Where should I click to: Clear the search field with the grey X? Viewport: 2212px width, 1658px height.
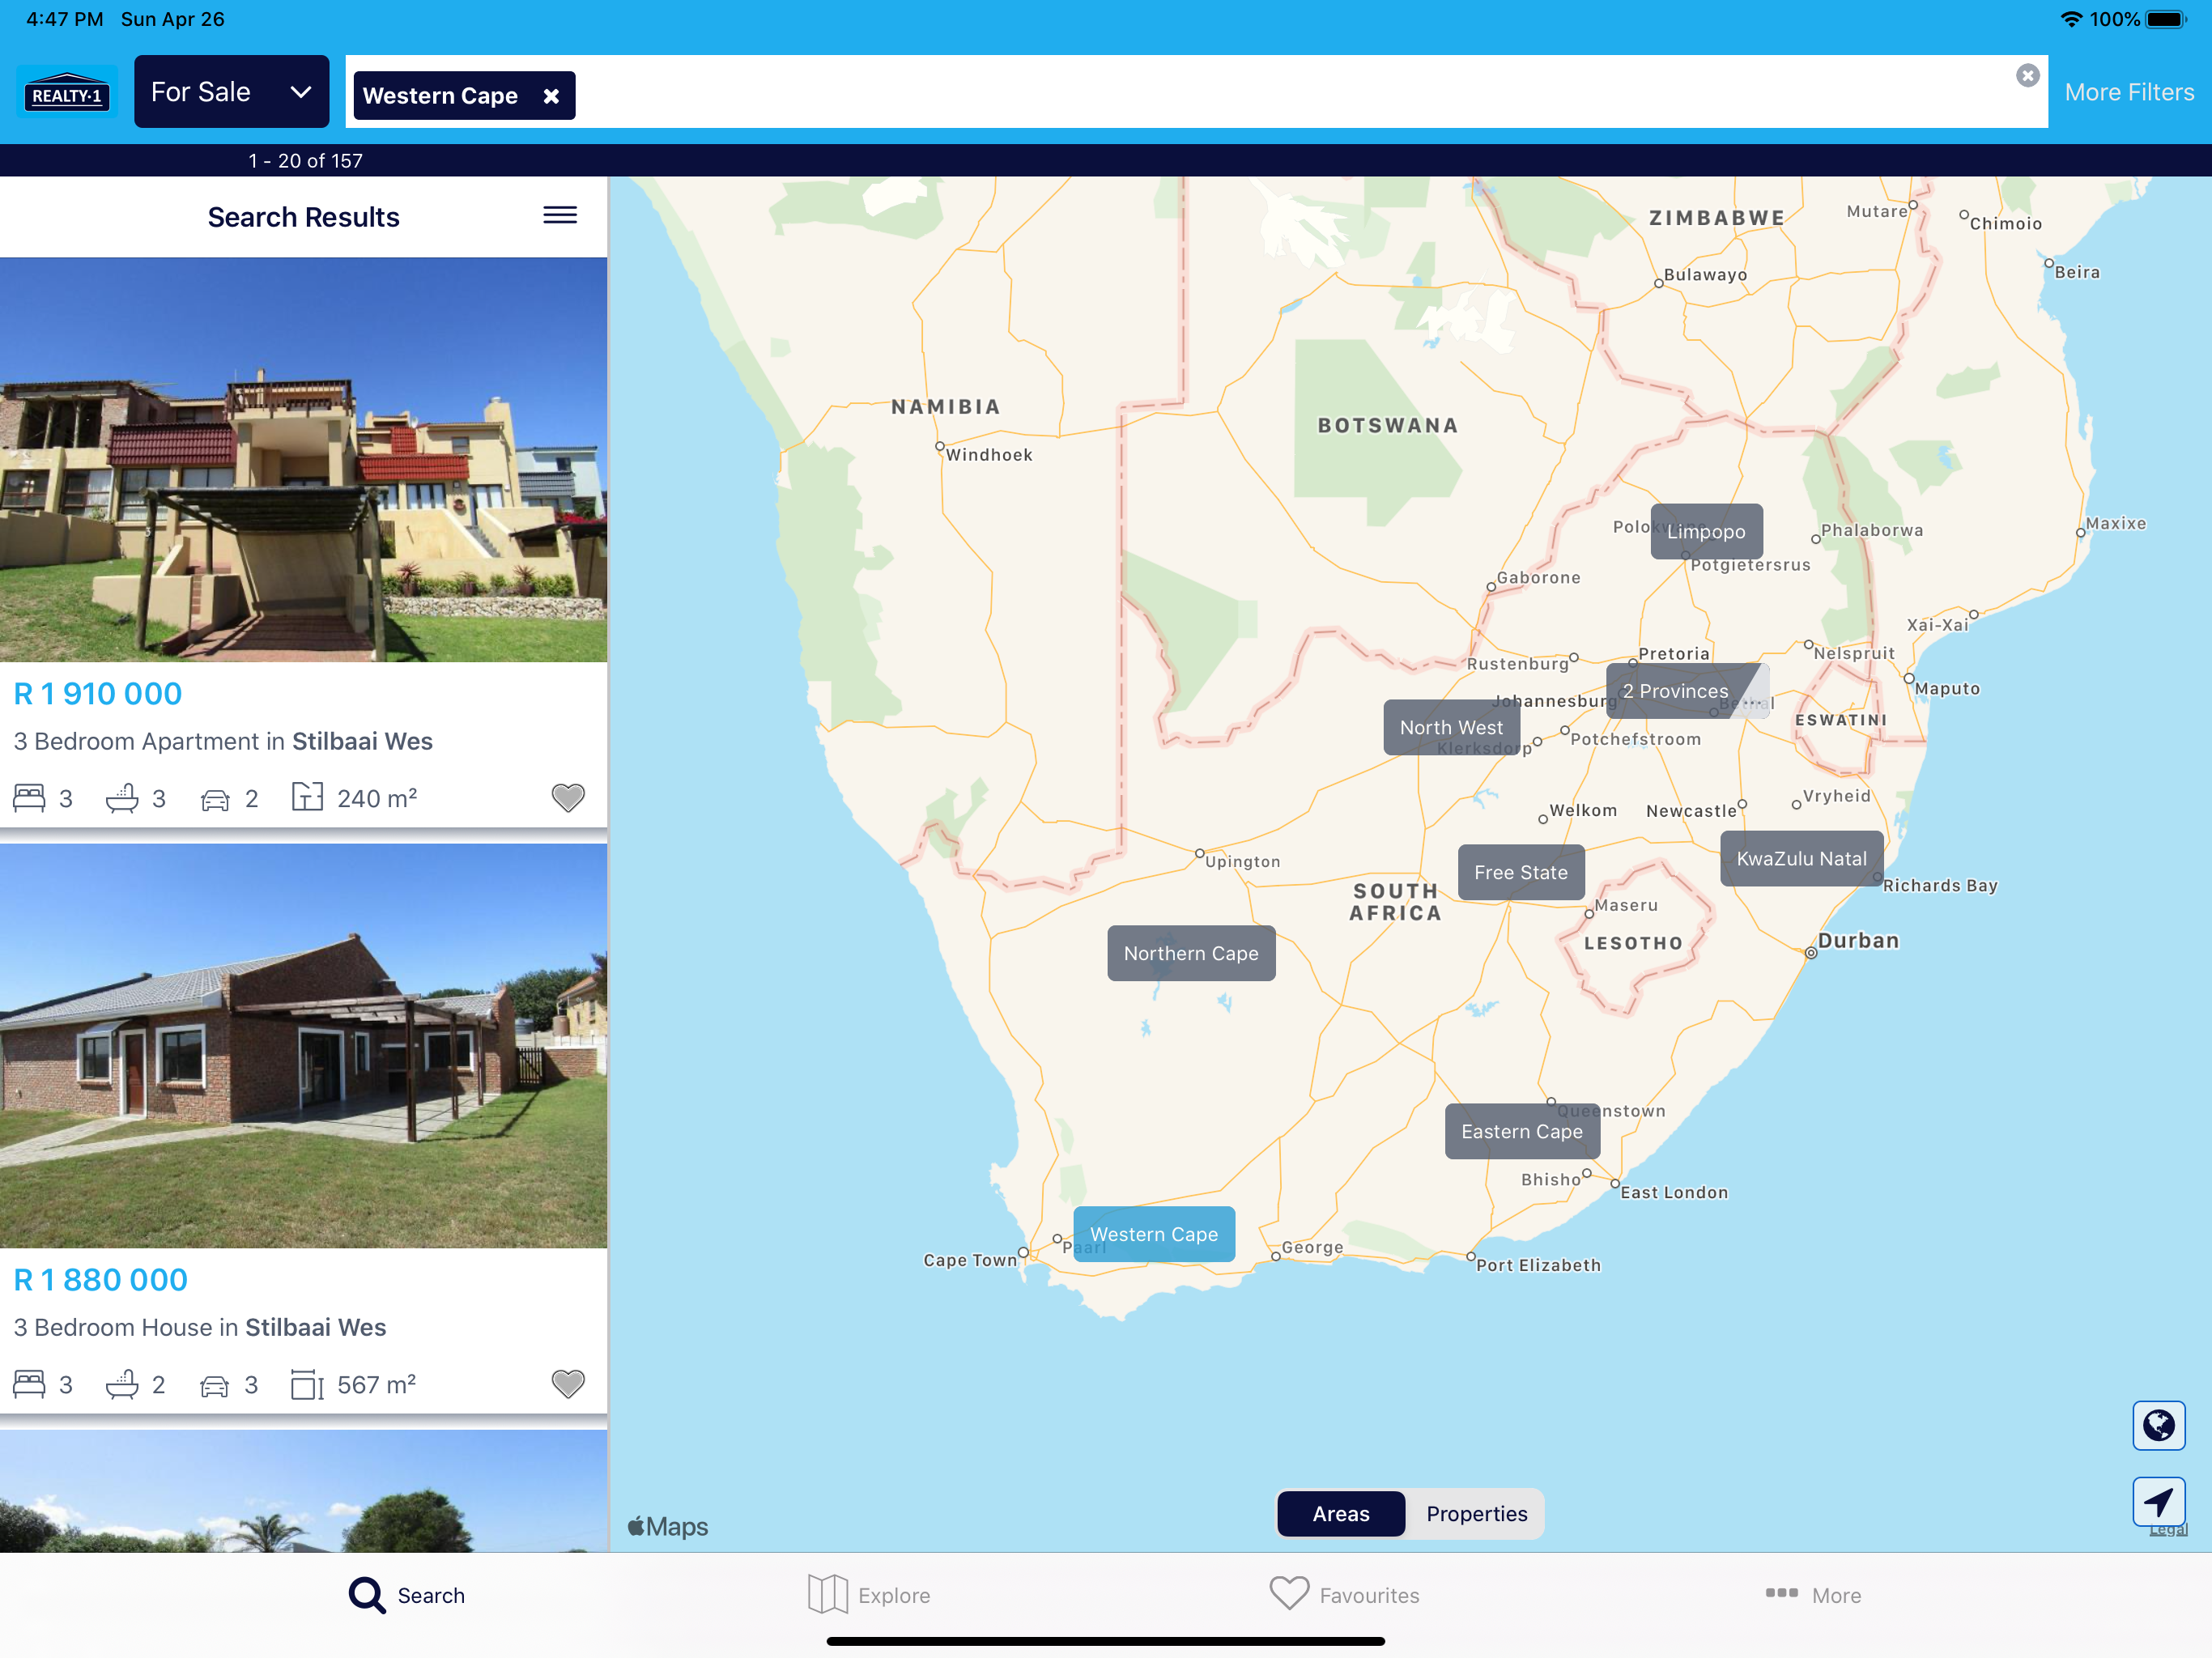tap(2027, 76)
